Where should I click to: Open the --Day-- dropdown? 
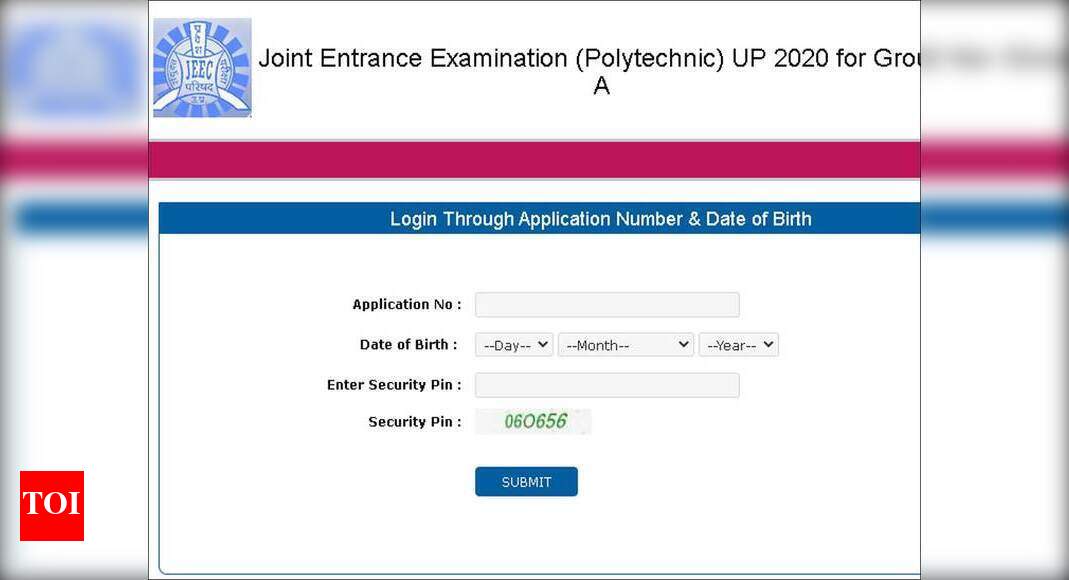[x=513, y=344]
